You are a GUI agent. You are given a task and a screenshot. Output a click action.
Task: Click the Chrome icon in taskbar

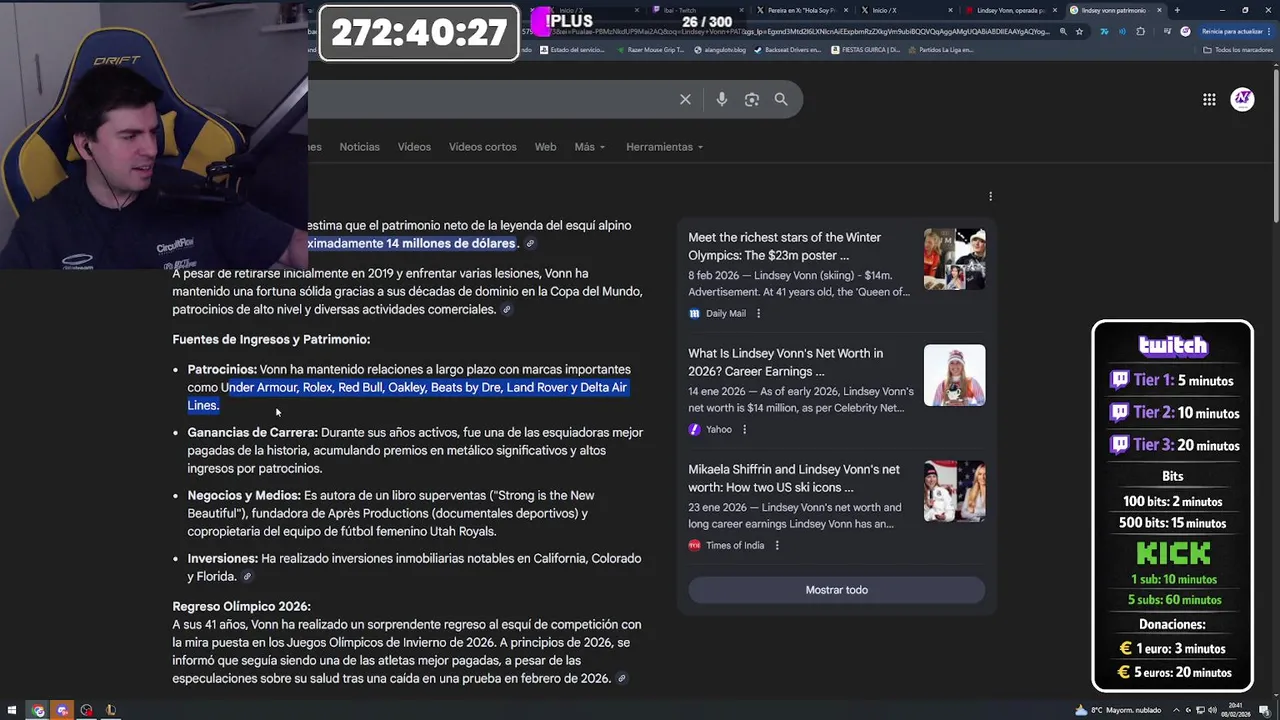click(x=38, y=710)
